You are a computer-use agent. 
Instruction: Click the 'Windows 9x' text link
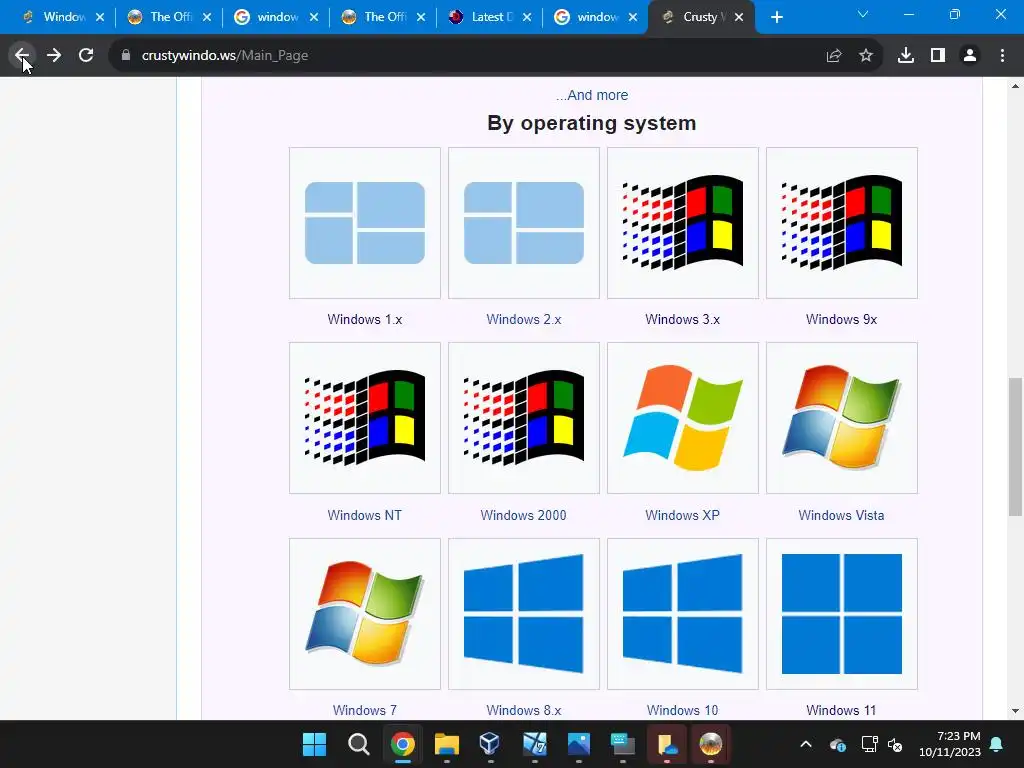coord(841,319)
